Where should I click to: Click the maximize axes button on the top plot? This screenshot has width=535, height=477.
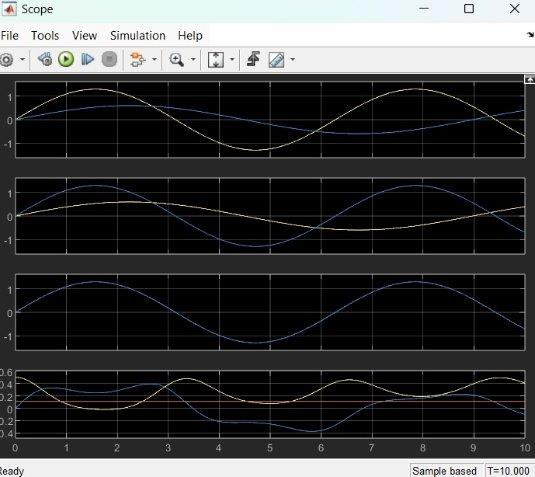[x=529, y=80]
